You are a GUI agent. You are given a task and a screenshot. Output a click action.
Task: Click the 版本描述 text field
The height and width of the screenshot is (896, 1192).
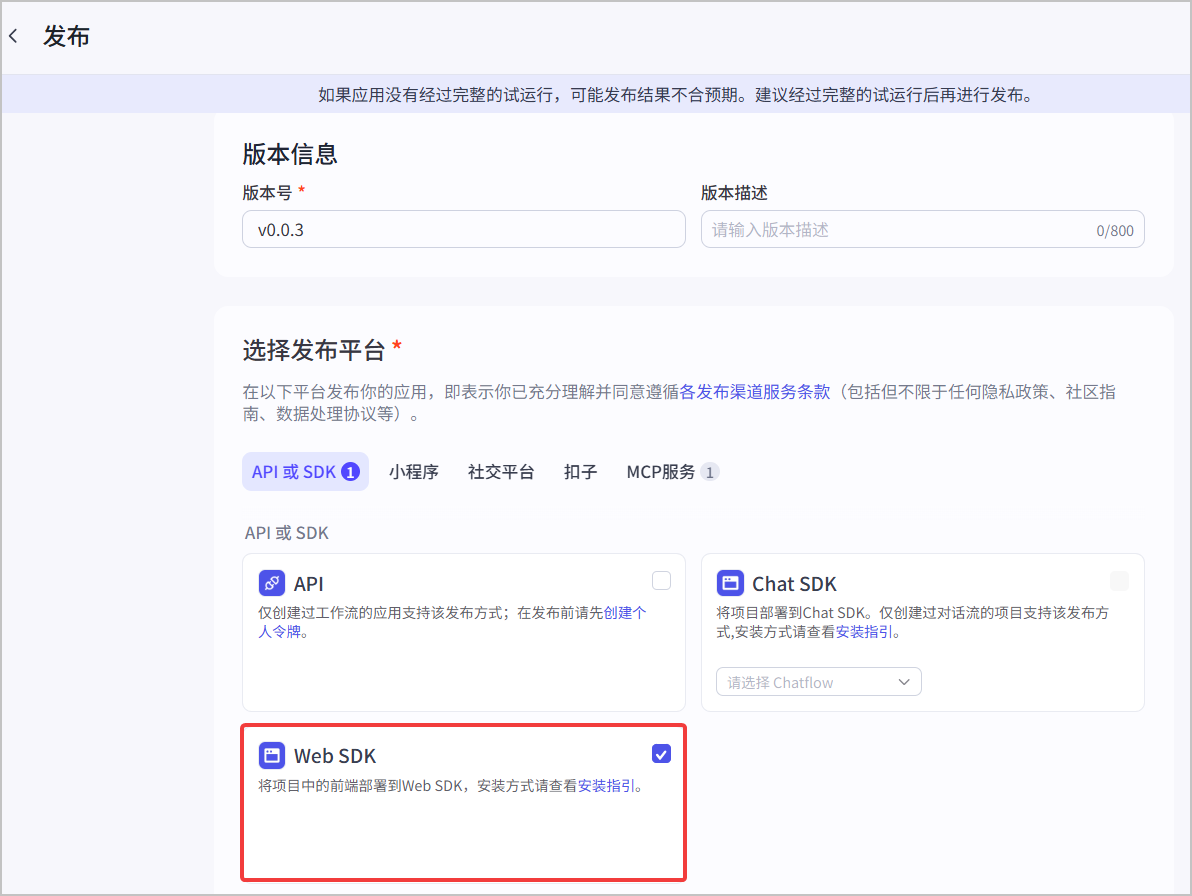(x=922, y=230)
